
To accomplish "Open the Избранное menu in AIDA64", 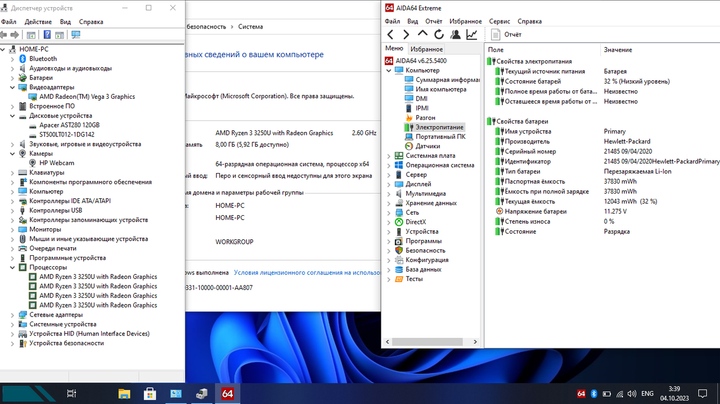I will 466,21.
